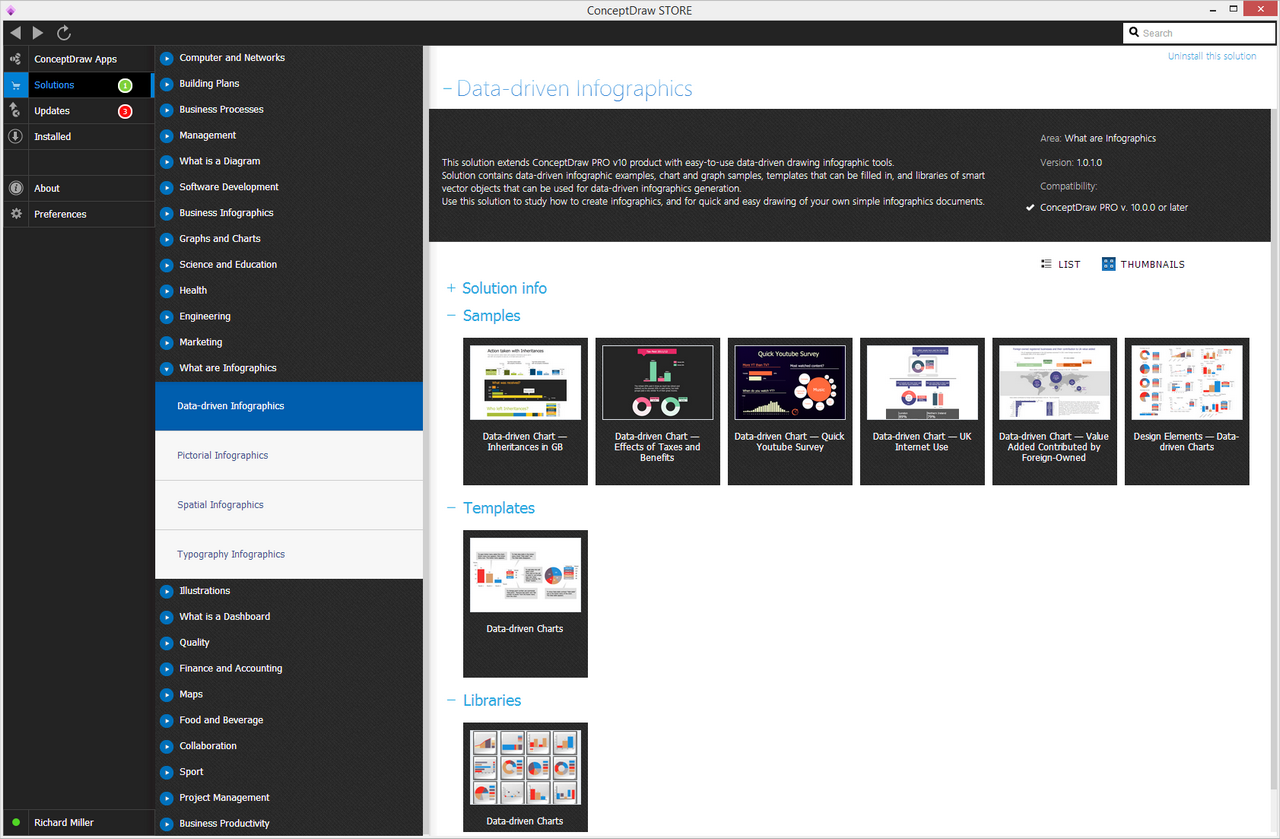
Task: Click the ConceptDraw Apps icon
Action: (x=15, y=59)
